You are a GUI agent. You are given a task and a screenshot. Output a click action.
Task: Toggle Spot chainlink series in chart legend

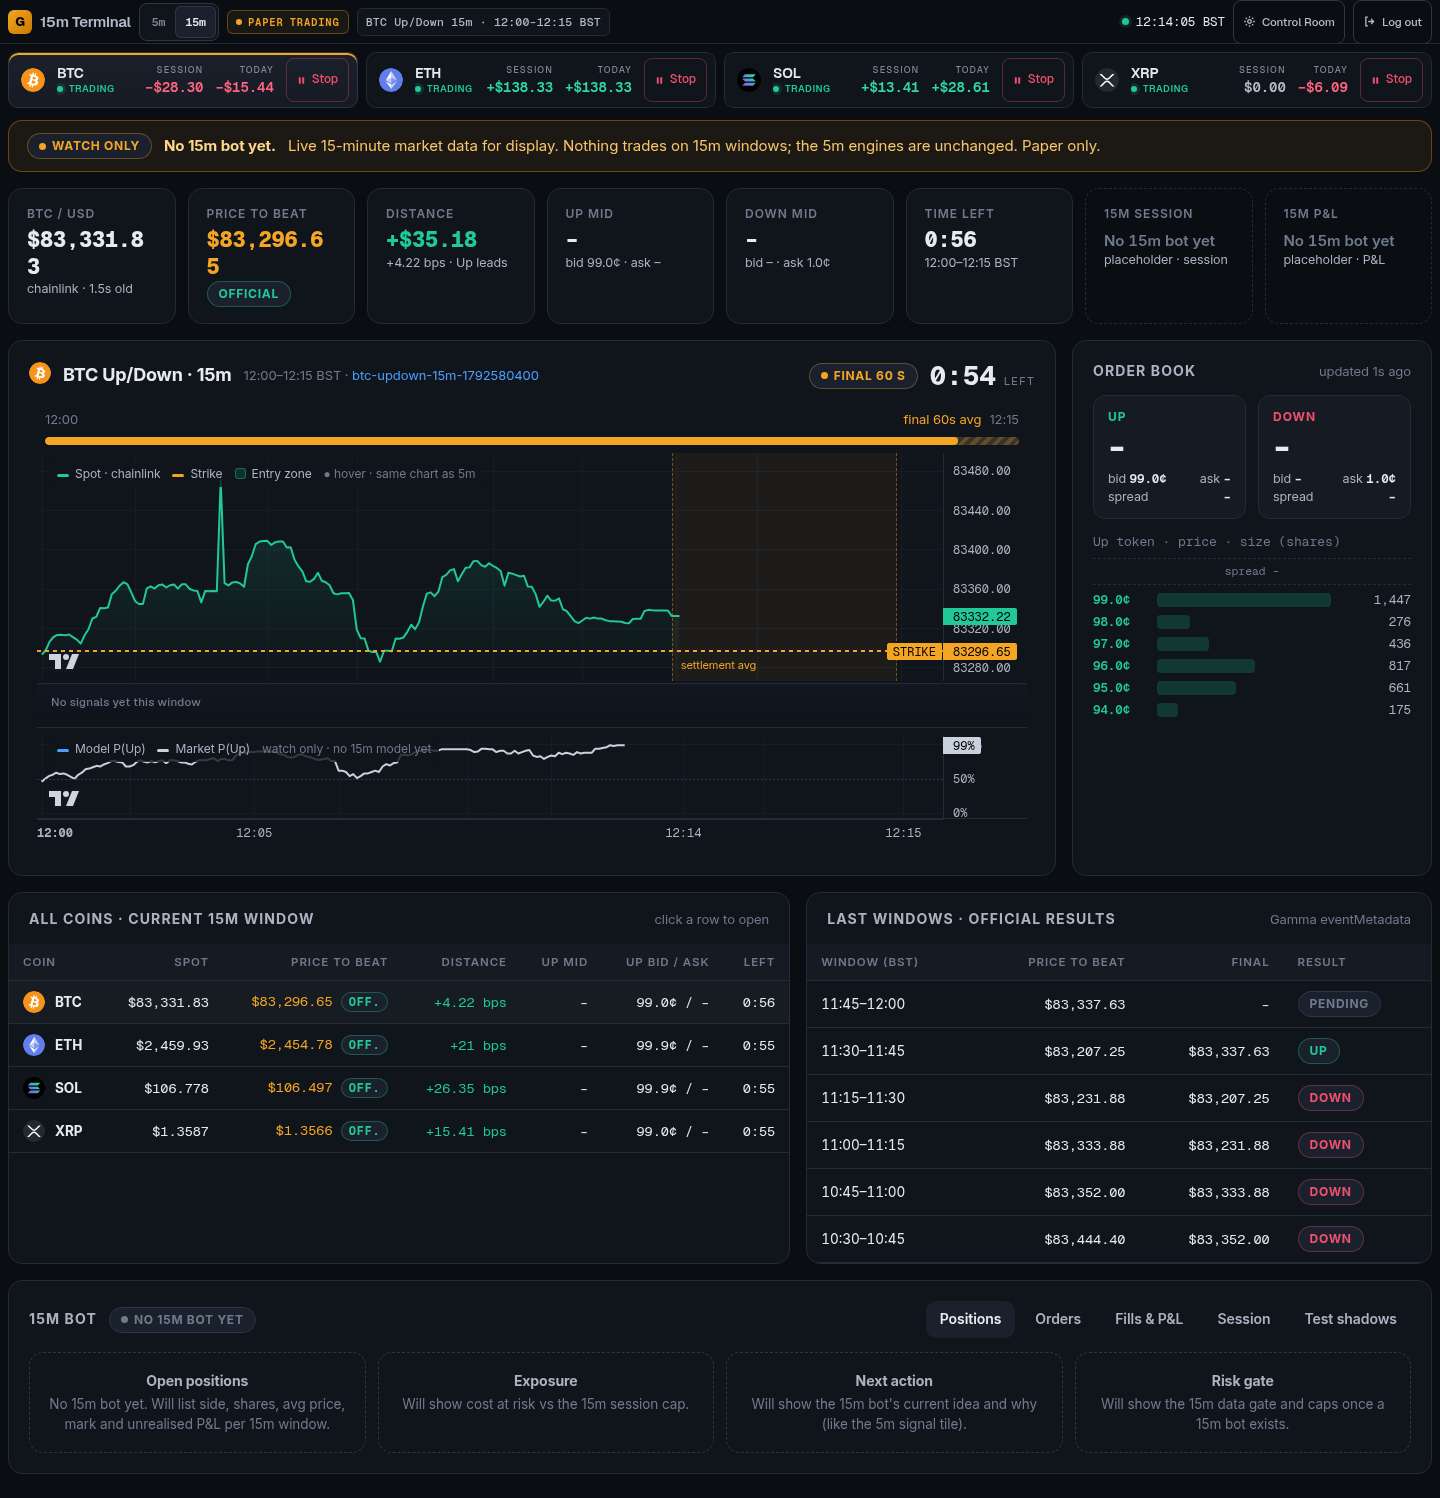pos(110,474)
